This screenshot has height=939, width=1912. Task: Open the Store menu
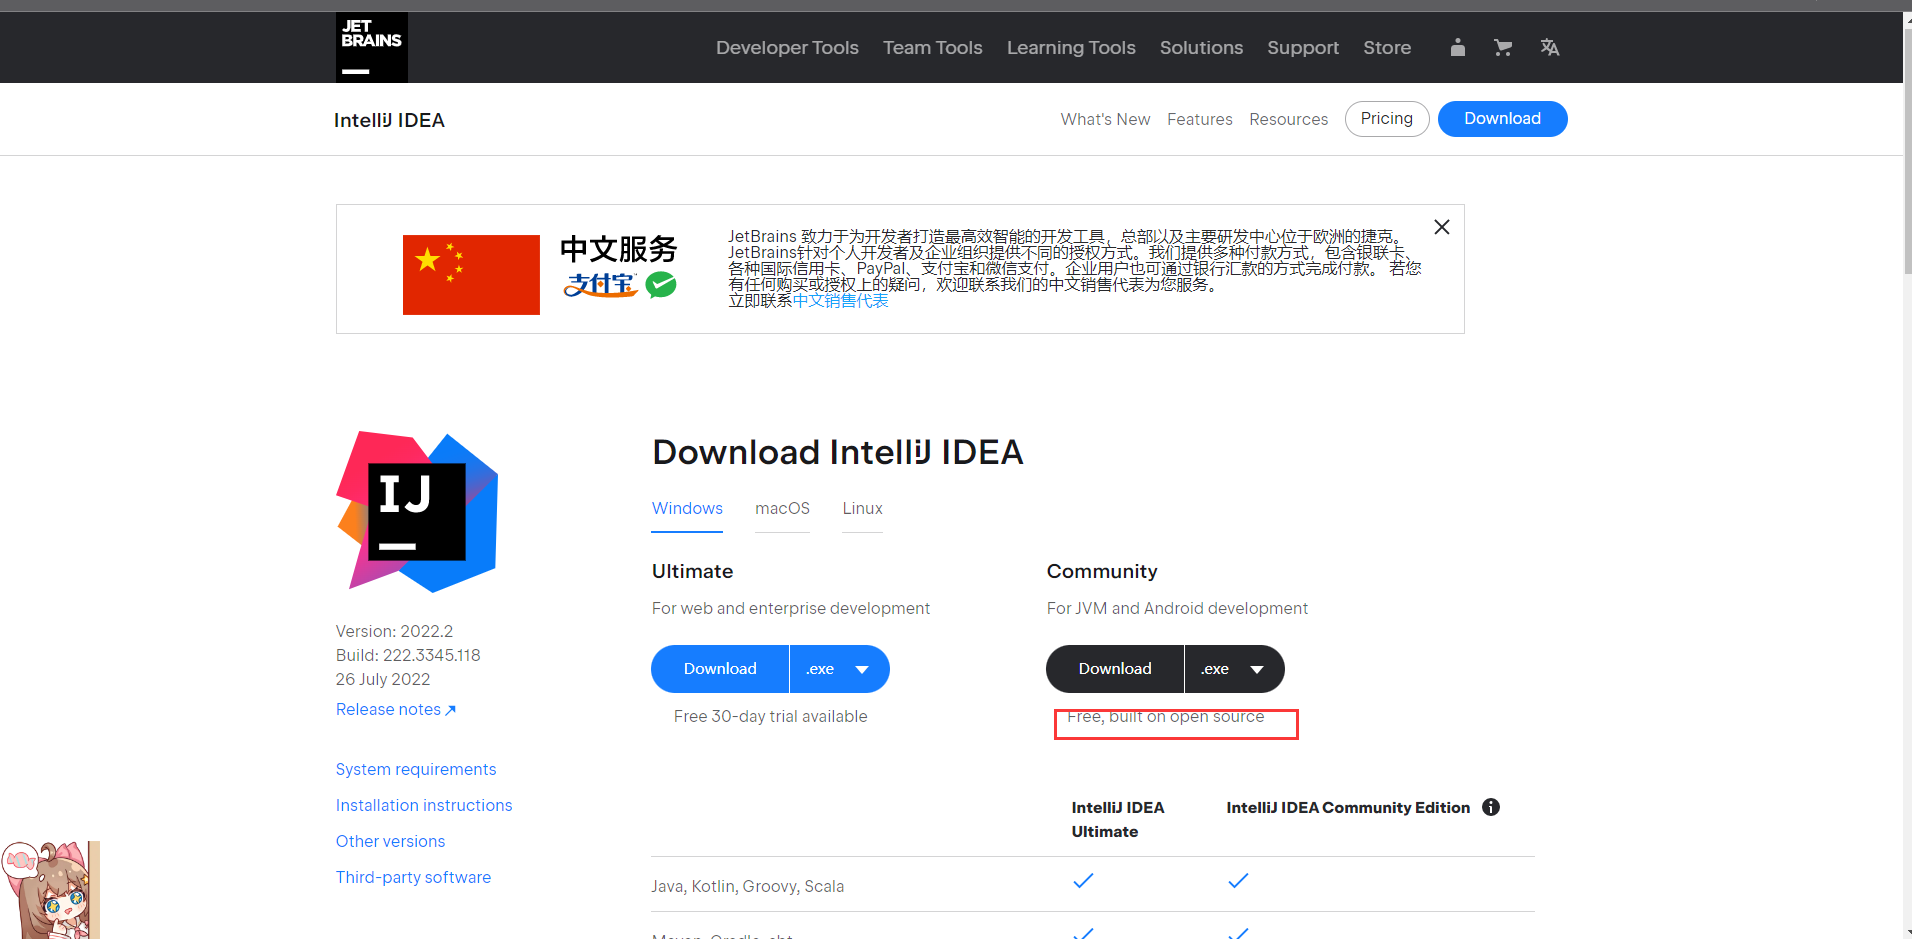[x=1387, y=47]
